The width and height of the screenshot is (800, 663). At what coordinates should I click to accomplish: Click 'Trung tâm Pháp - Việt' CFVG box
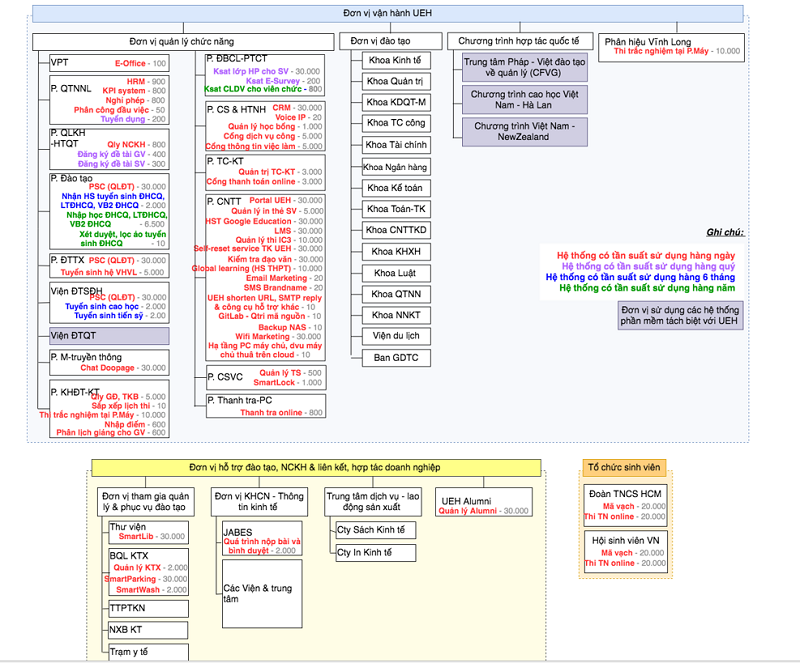(524, 67)
